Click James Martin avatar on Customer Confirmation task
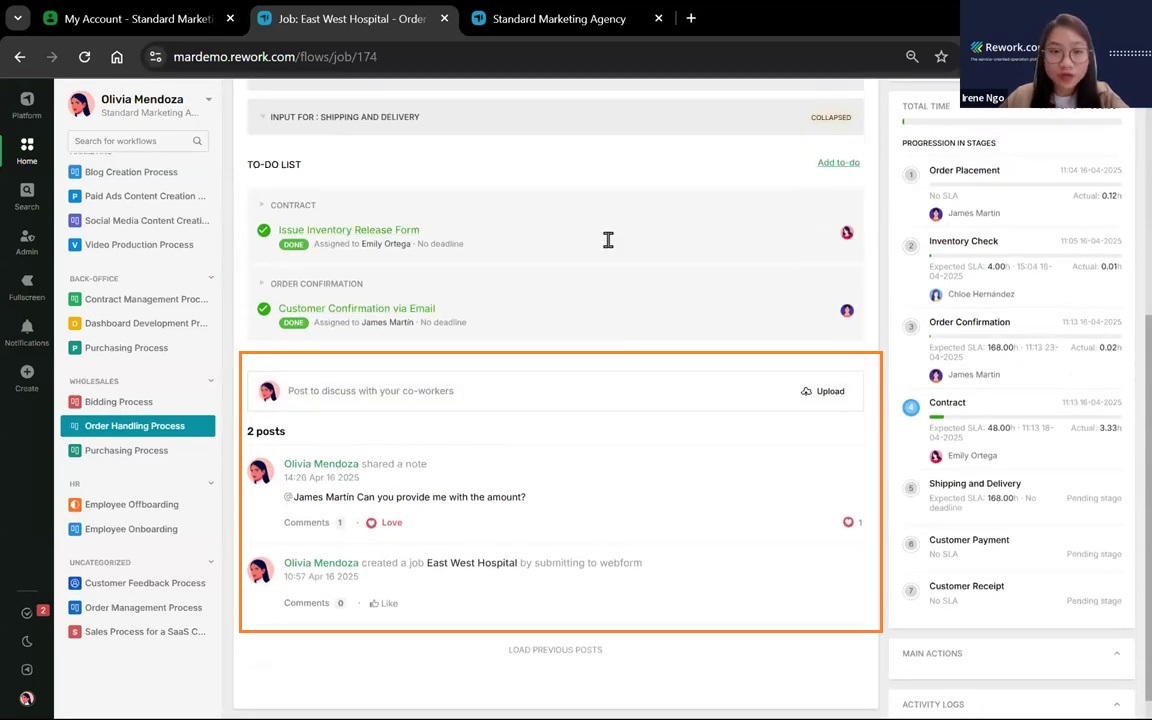The image size is (1152, 720). point(847,311)
